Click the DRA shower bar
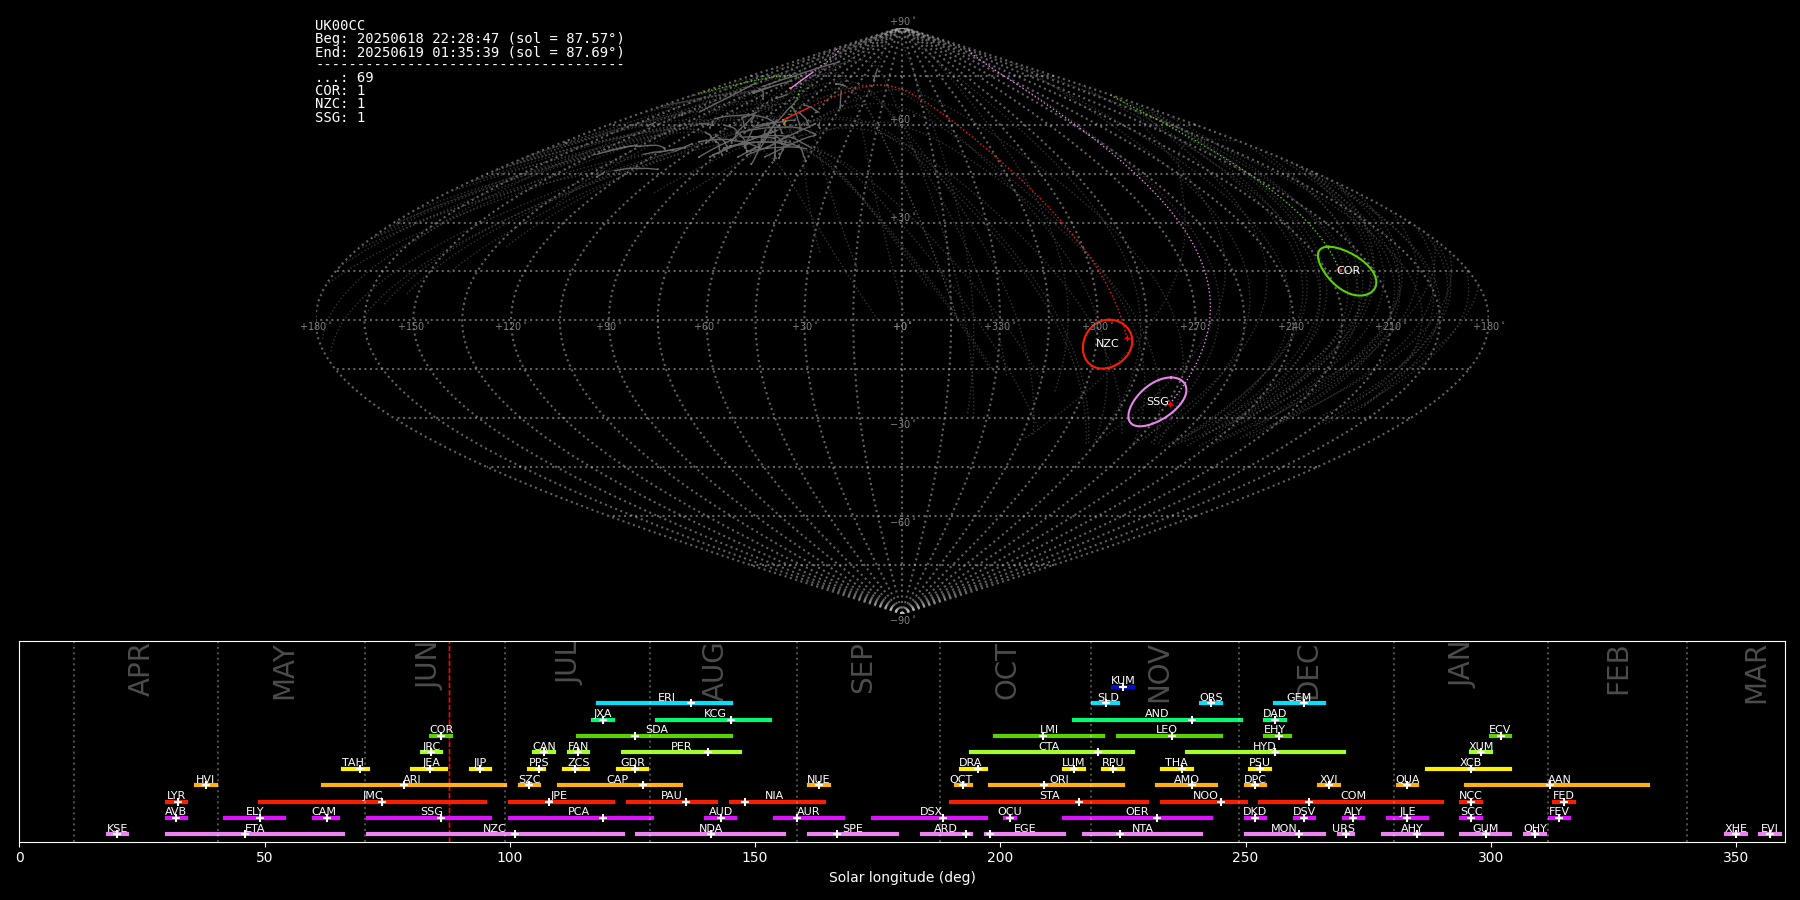Image resolution: width=1800 pixels, height=900 pixels. click(x=973, y=769)
